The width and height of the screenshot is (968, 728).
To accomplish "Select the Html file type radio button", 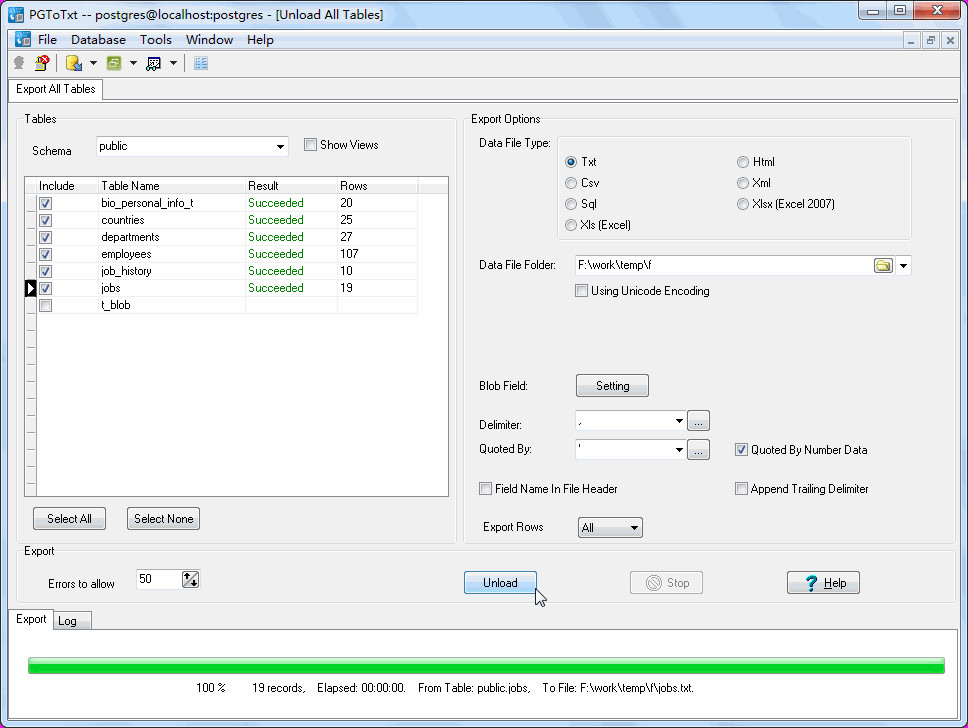I will [x=743, y=162].
